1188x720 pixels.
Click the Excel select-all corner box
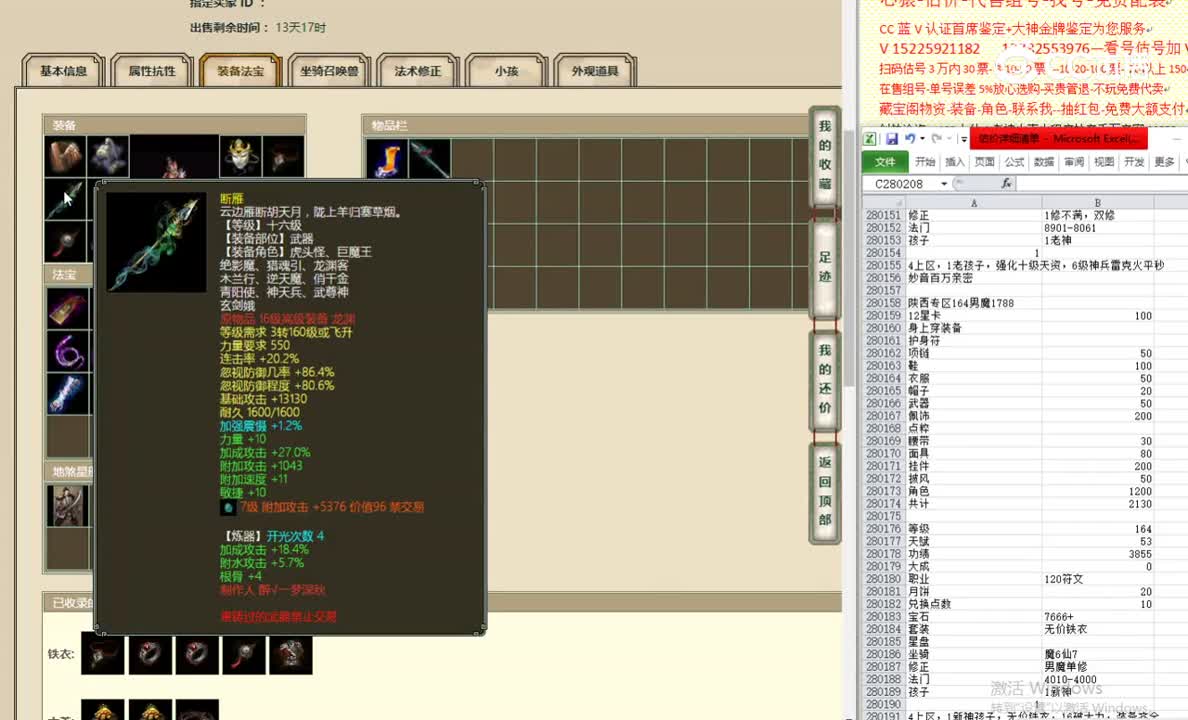pos(883,202)
